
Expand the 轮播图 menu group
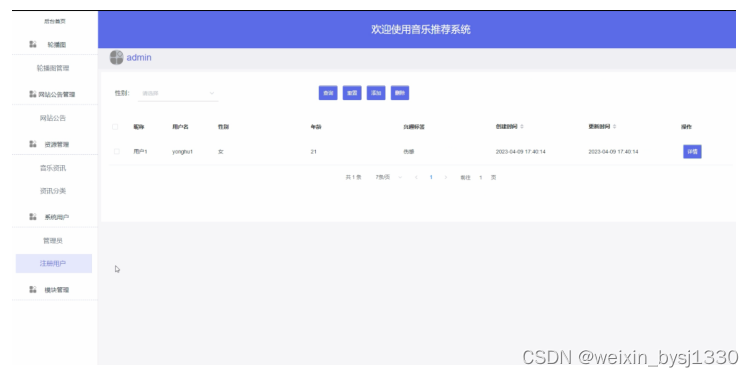click(x=54, y=44)
